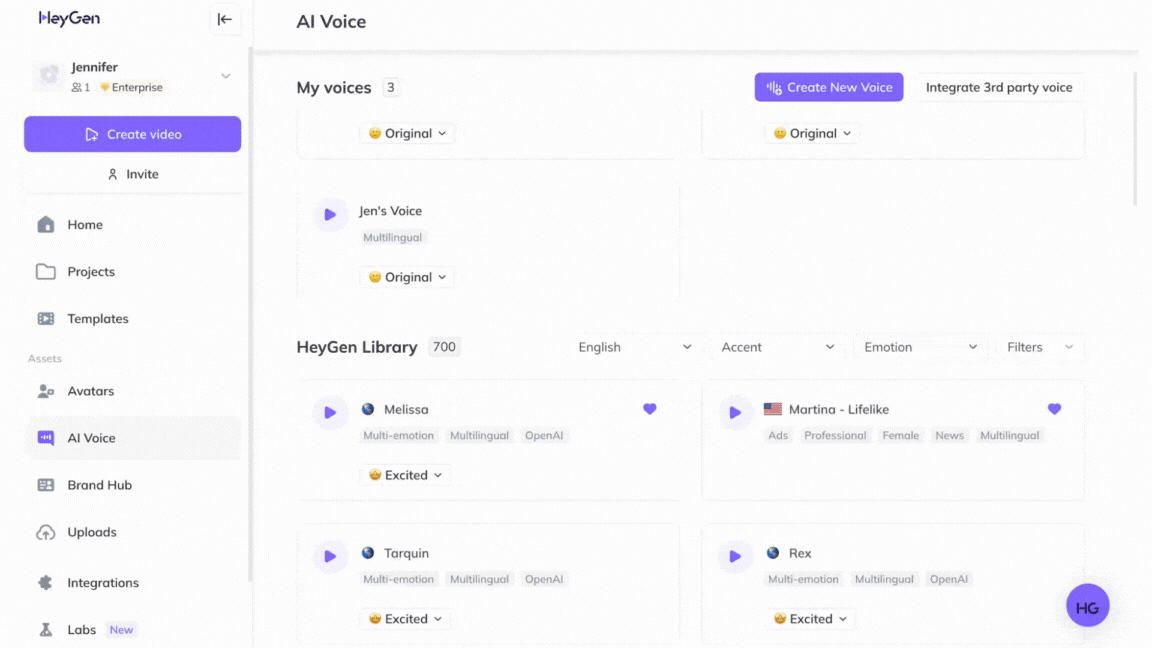Screen dimensions: 1152x648
Task: Click the OpenAI tag on Rex
Action: pyautogui.click(x=948, y=580)
